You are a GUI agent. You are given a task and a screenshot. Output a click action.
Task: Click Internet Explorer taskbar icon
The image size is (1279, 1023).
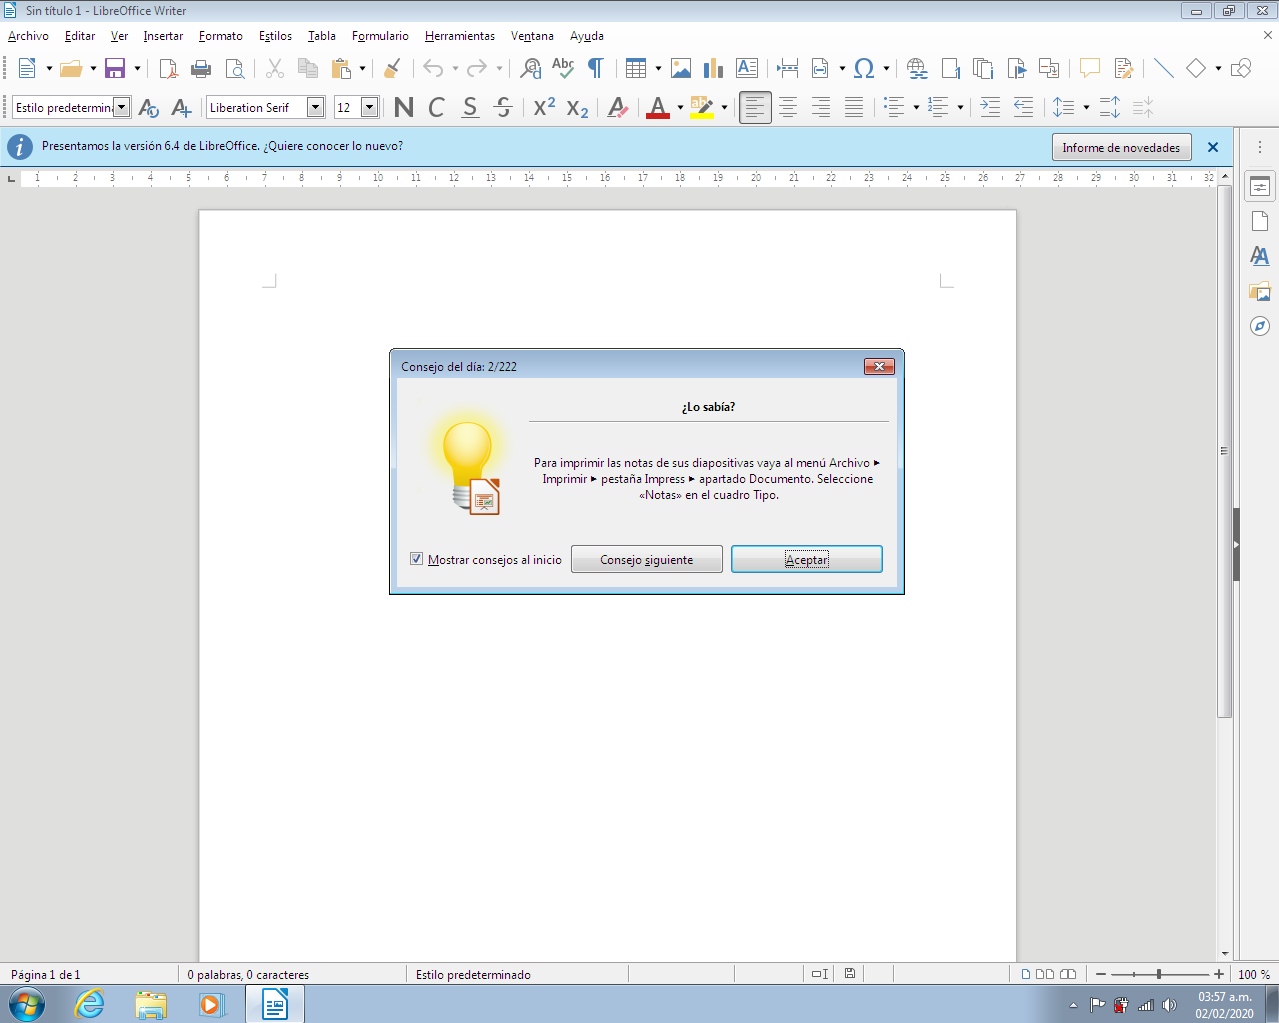(90, 1004)
